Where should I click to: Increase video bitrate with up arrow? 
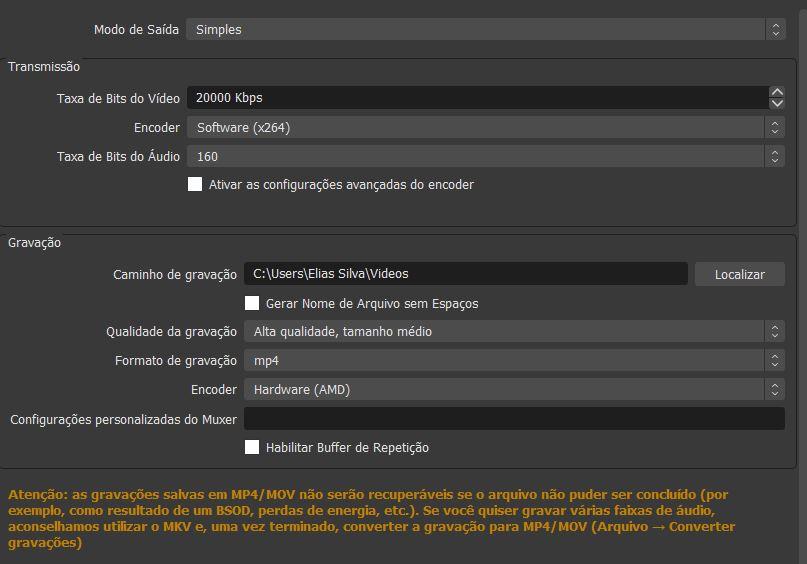(x=777, y=92)
